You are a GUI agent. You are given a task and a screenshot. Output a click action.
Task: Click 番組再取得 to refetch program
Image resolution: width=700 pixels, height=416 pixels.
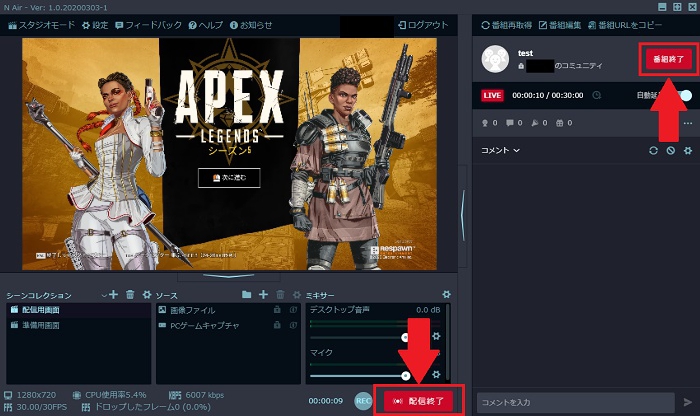tap(507, 25)
